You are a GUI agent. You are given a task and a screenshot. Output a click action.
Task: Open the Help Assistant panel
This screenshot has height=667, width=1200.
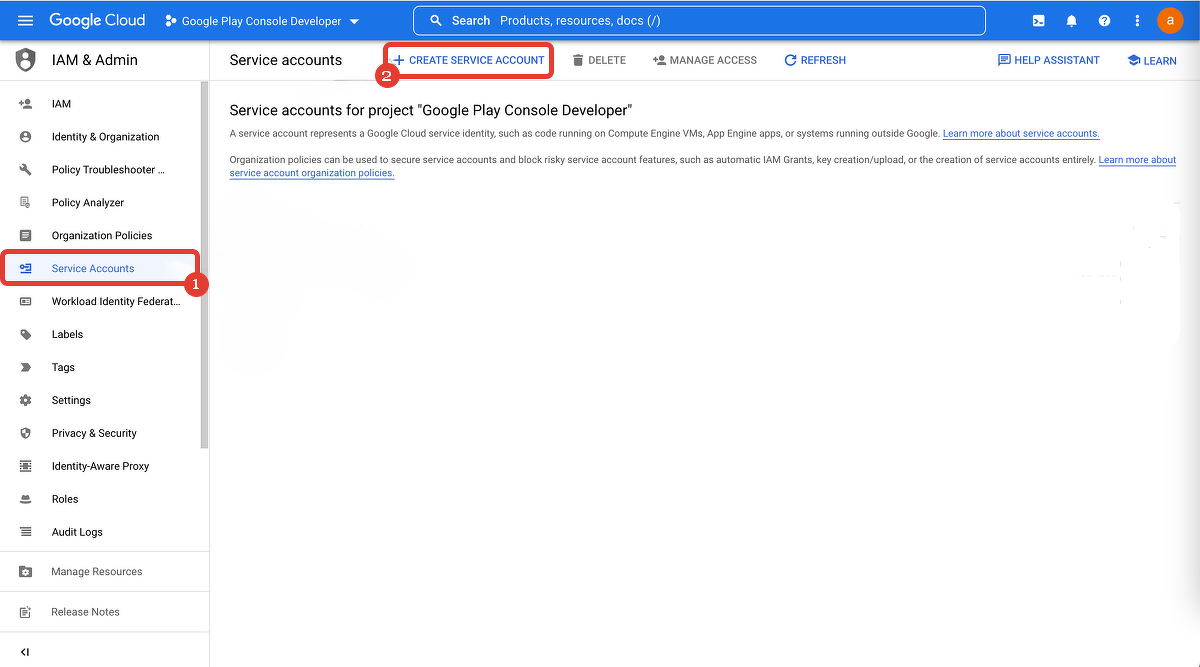pos(1048,60)
